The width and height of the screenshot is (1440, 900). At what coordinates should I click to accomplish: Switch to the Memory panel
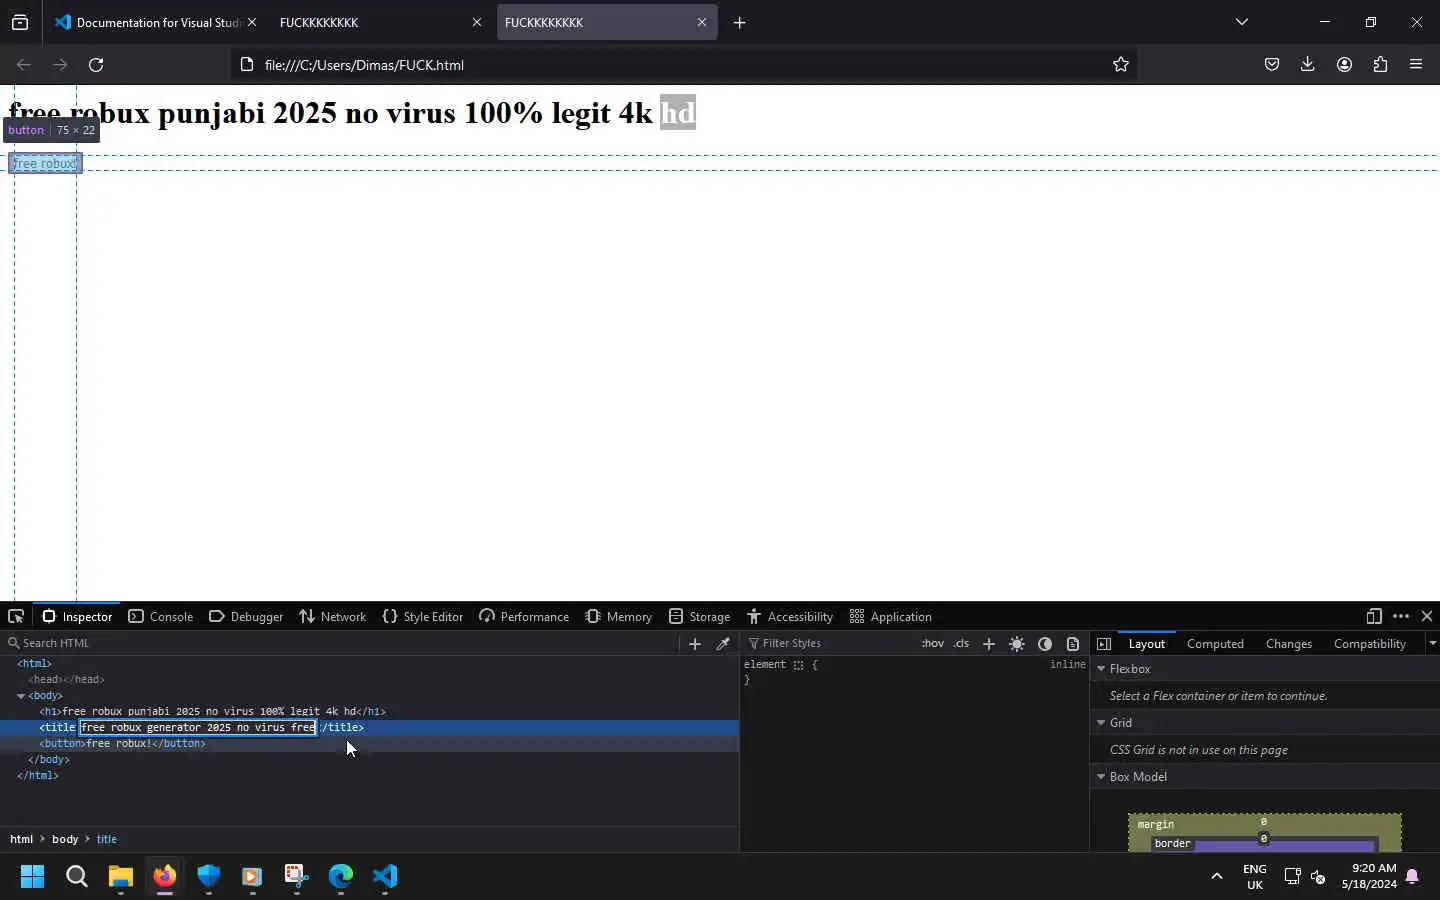click(619, 616)
